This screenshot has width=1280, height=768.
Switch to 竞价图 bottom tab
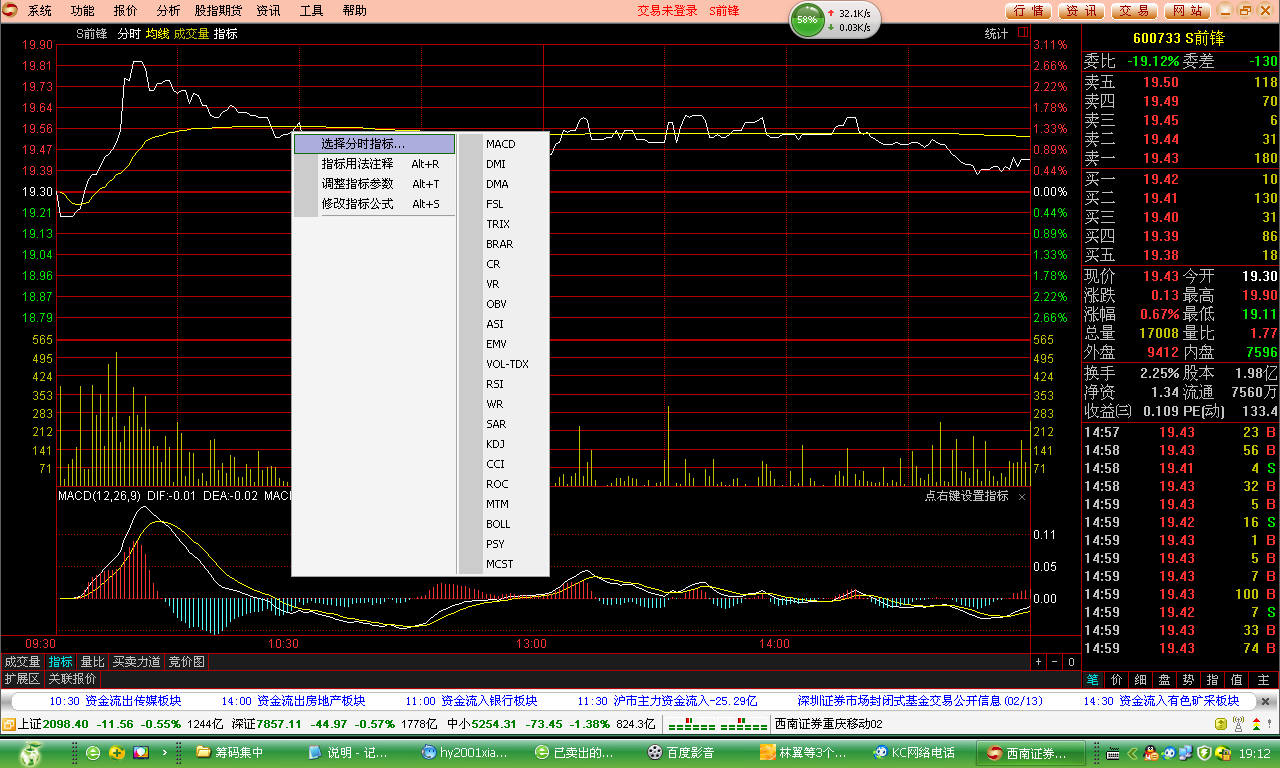186,662
